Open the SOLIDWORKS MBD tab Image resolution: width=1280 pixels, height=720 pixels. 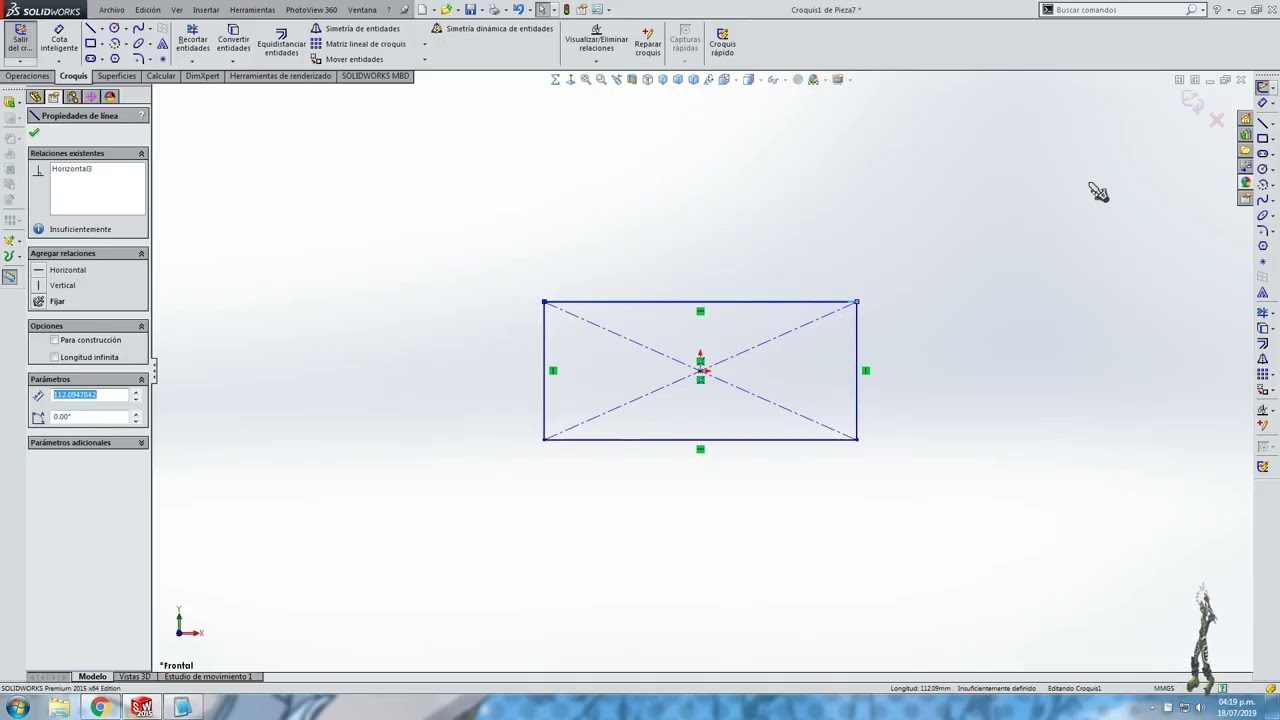click(x=375, y=76)
